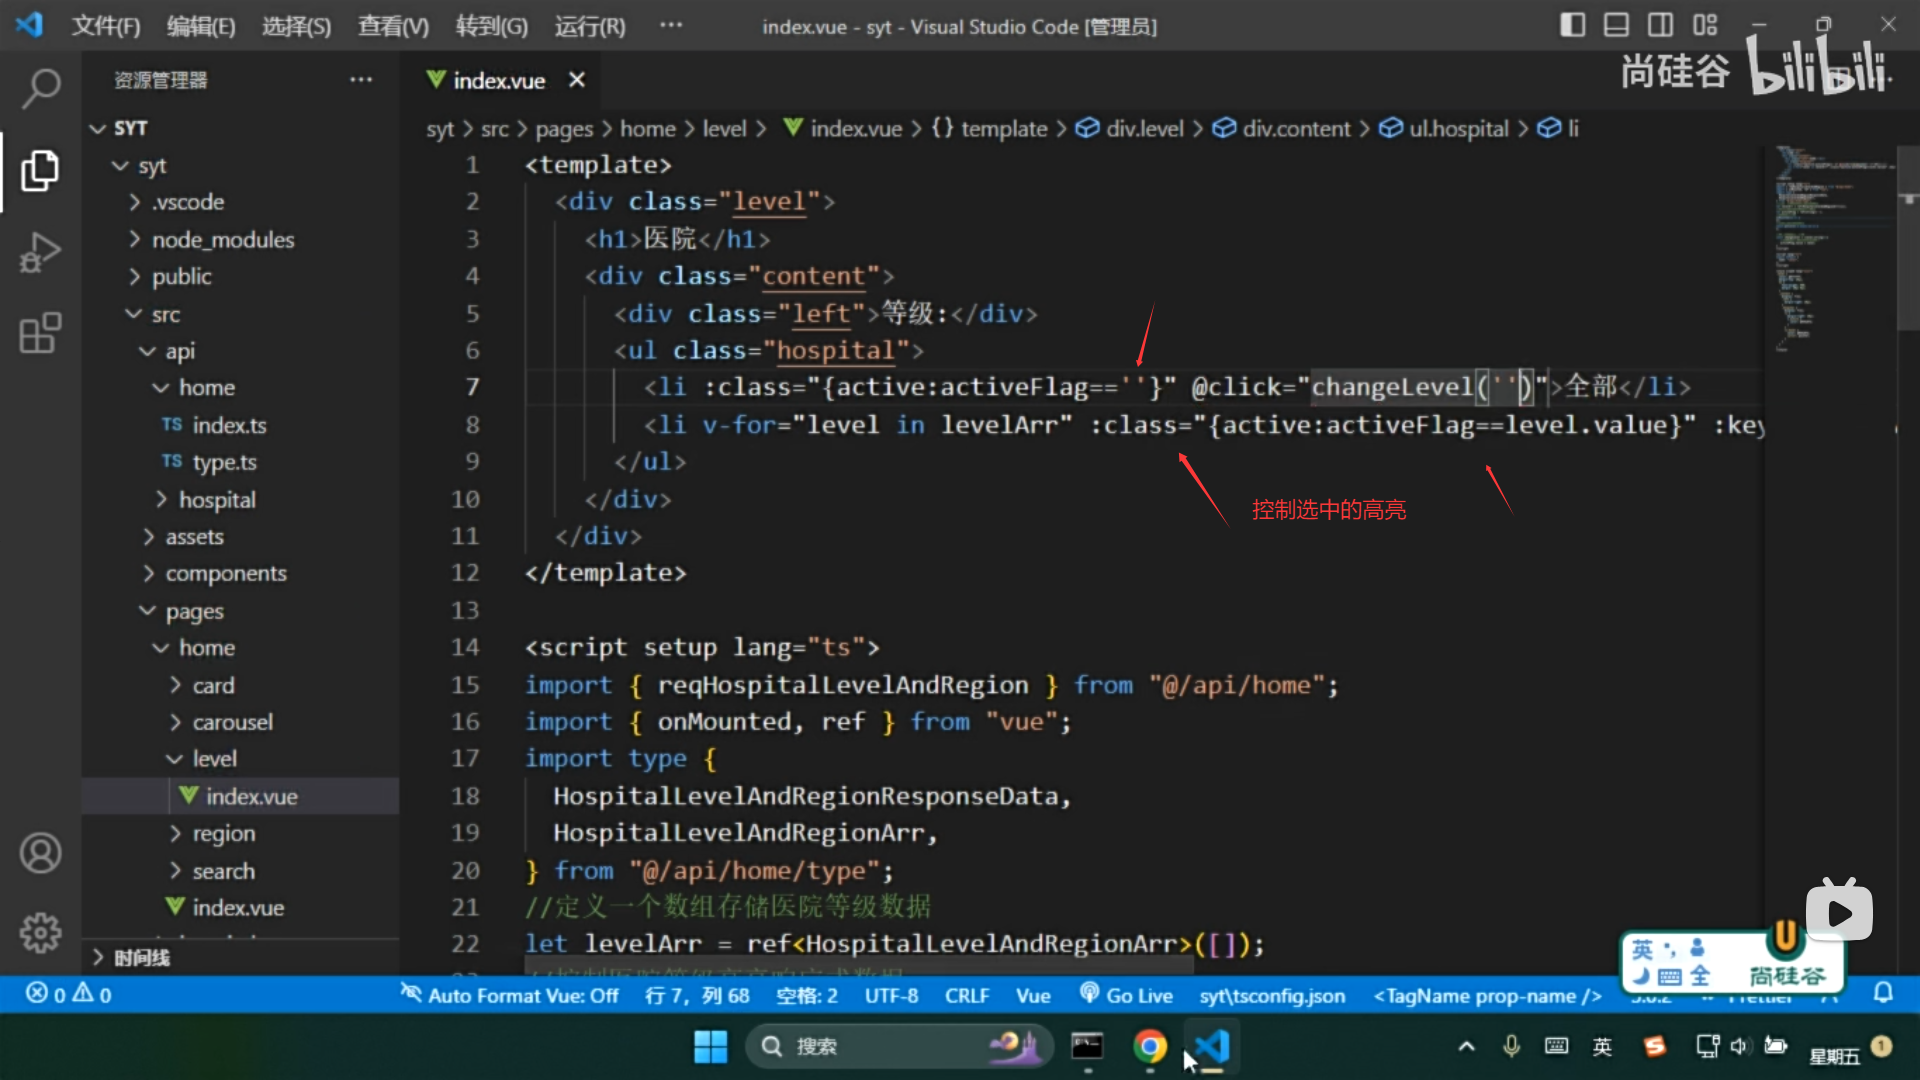The height and width of the screenshot is (1080, 1920).
Task: Open the Extensions view icon
Action: click(40, 333)
